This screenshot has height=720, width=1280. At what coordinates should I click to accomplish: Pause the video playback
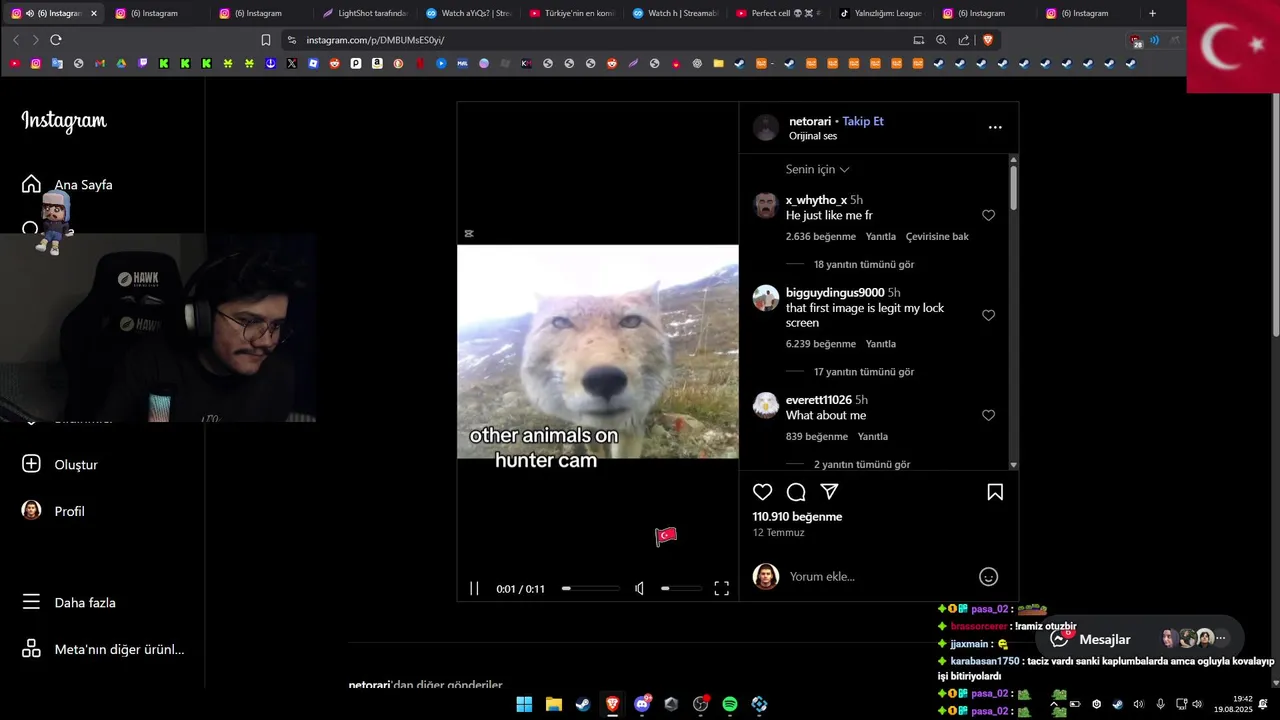(x=474, y=589)
